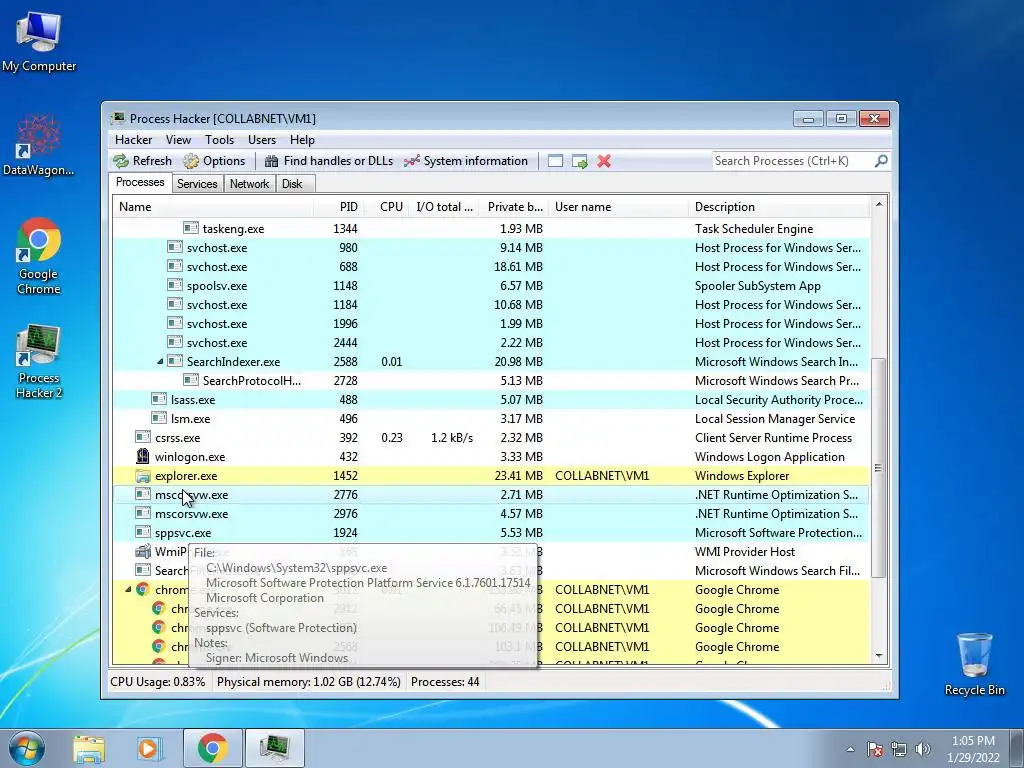Viewport: 1024px width, 768px height.
Task: Click the find window toolbar icon
Action: click(555, 161)
